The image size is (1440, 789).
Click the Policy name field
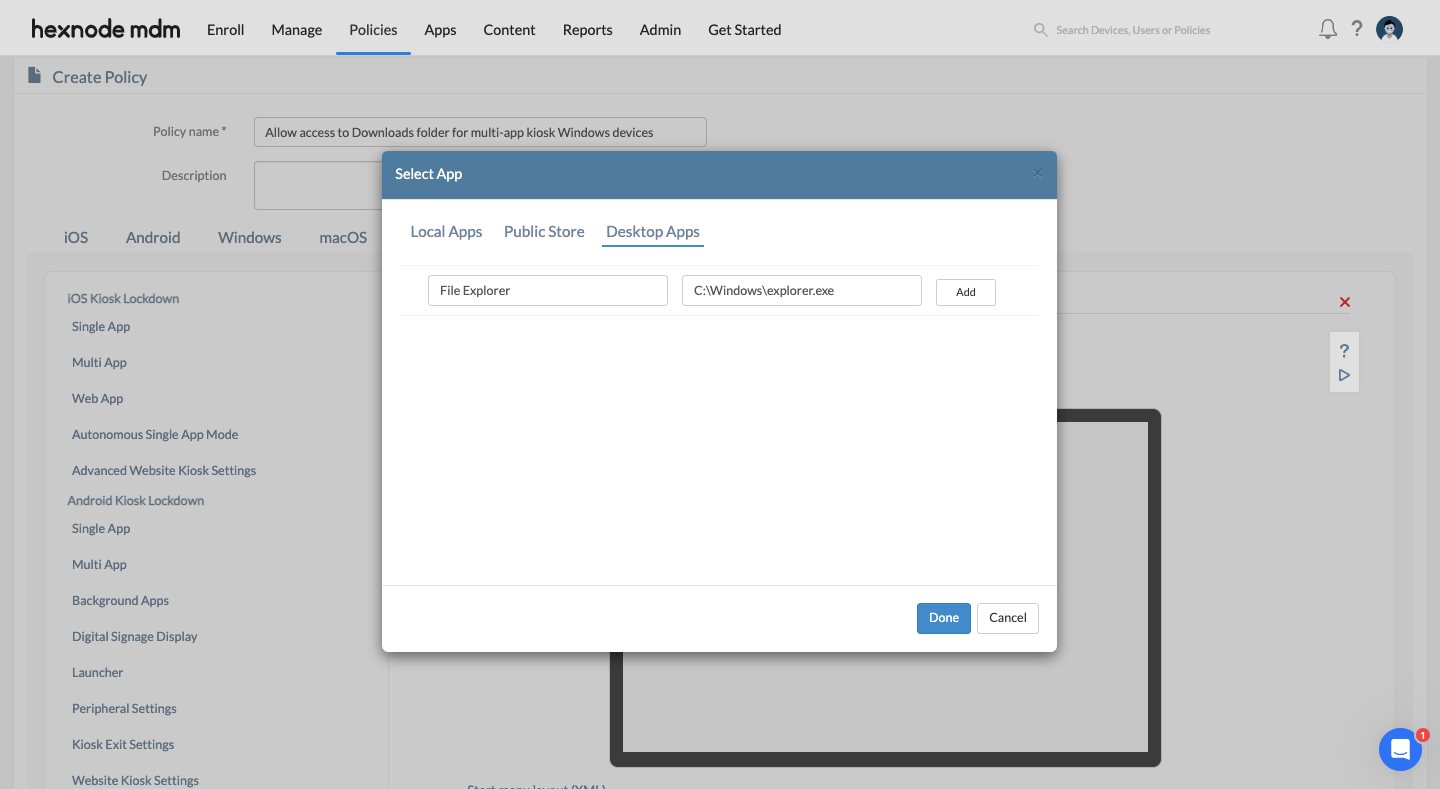pos(480,132)
